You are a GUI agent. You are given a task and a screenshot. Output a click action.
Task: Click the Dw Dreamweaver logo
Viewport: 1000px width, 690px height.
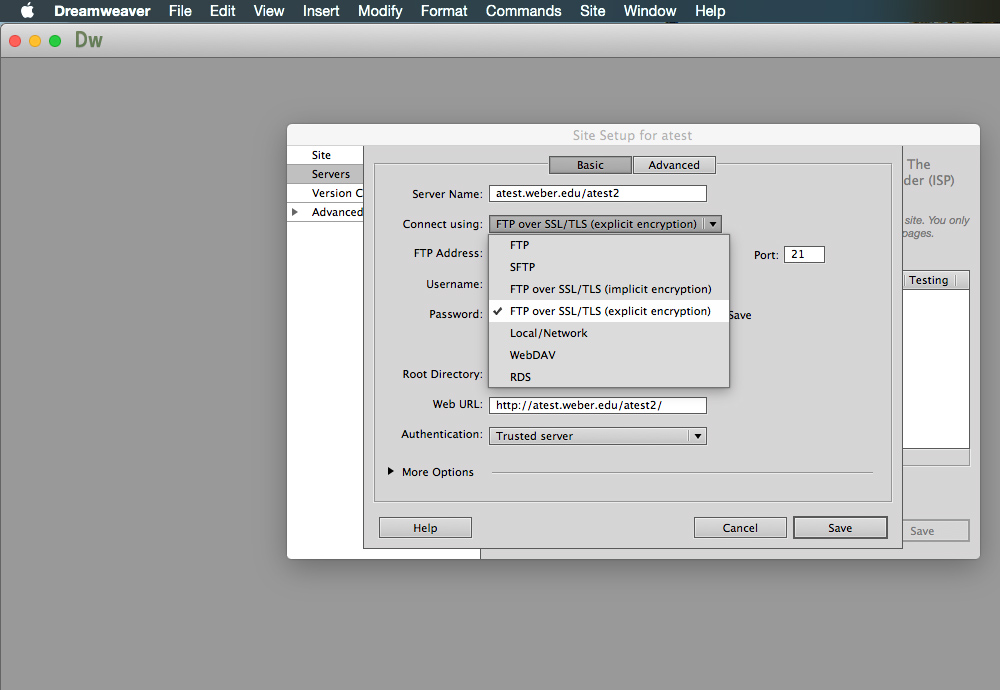coord(89,41)
